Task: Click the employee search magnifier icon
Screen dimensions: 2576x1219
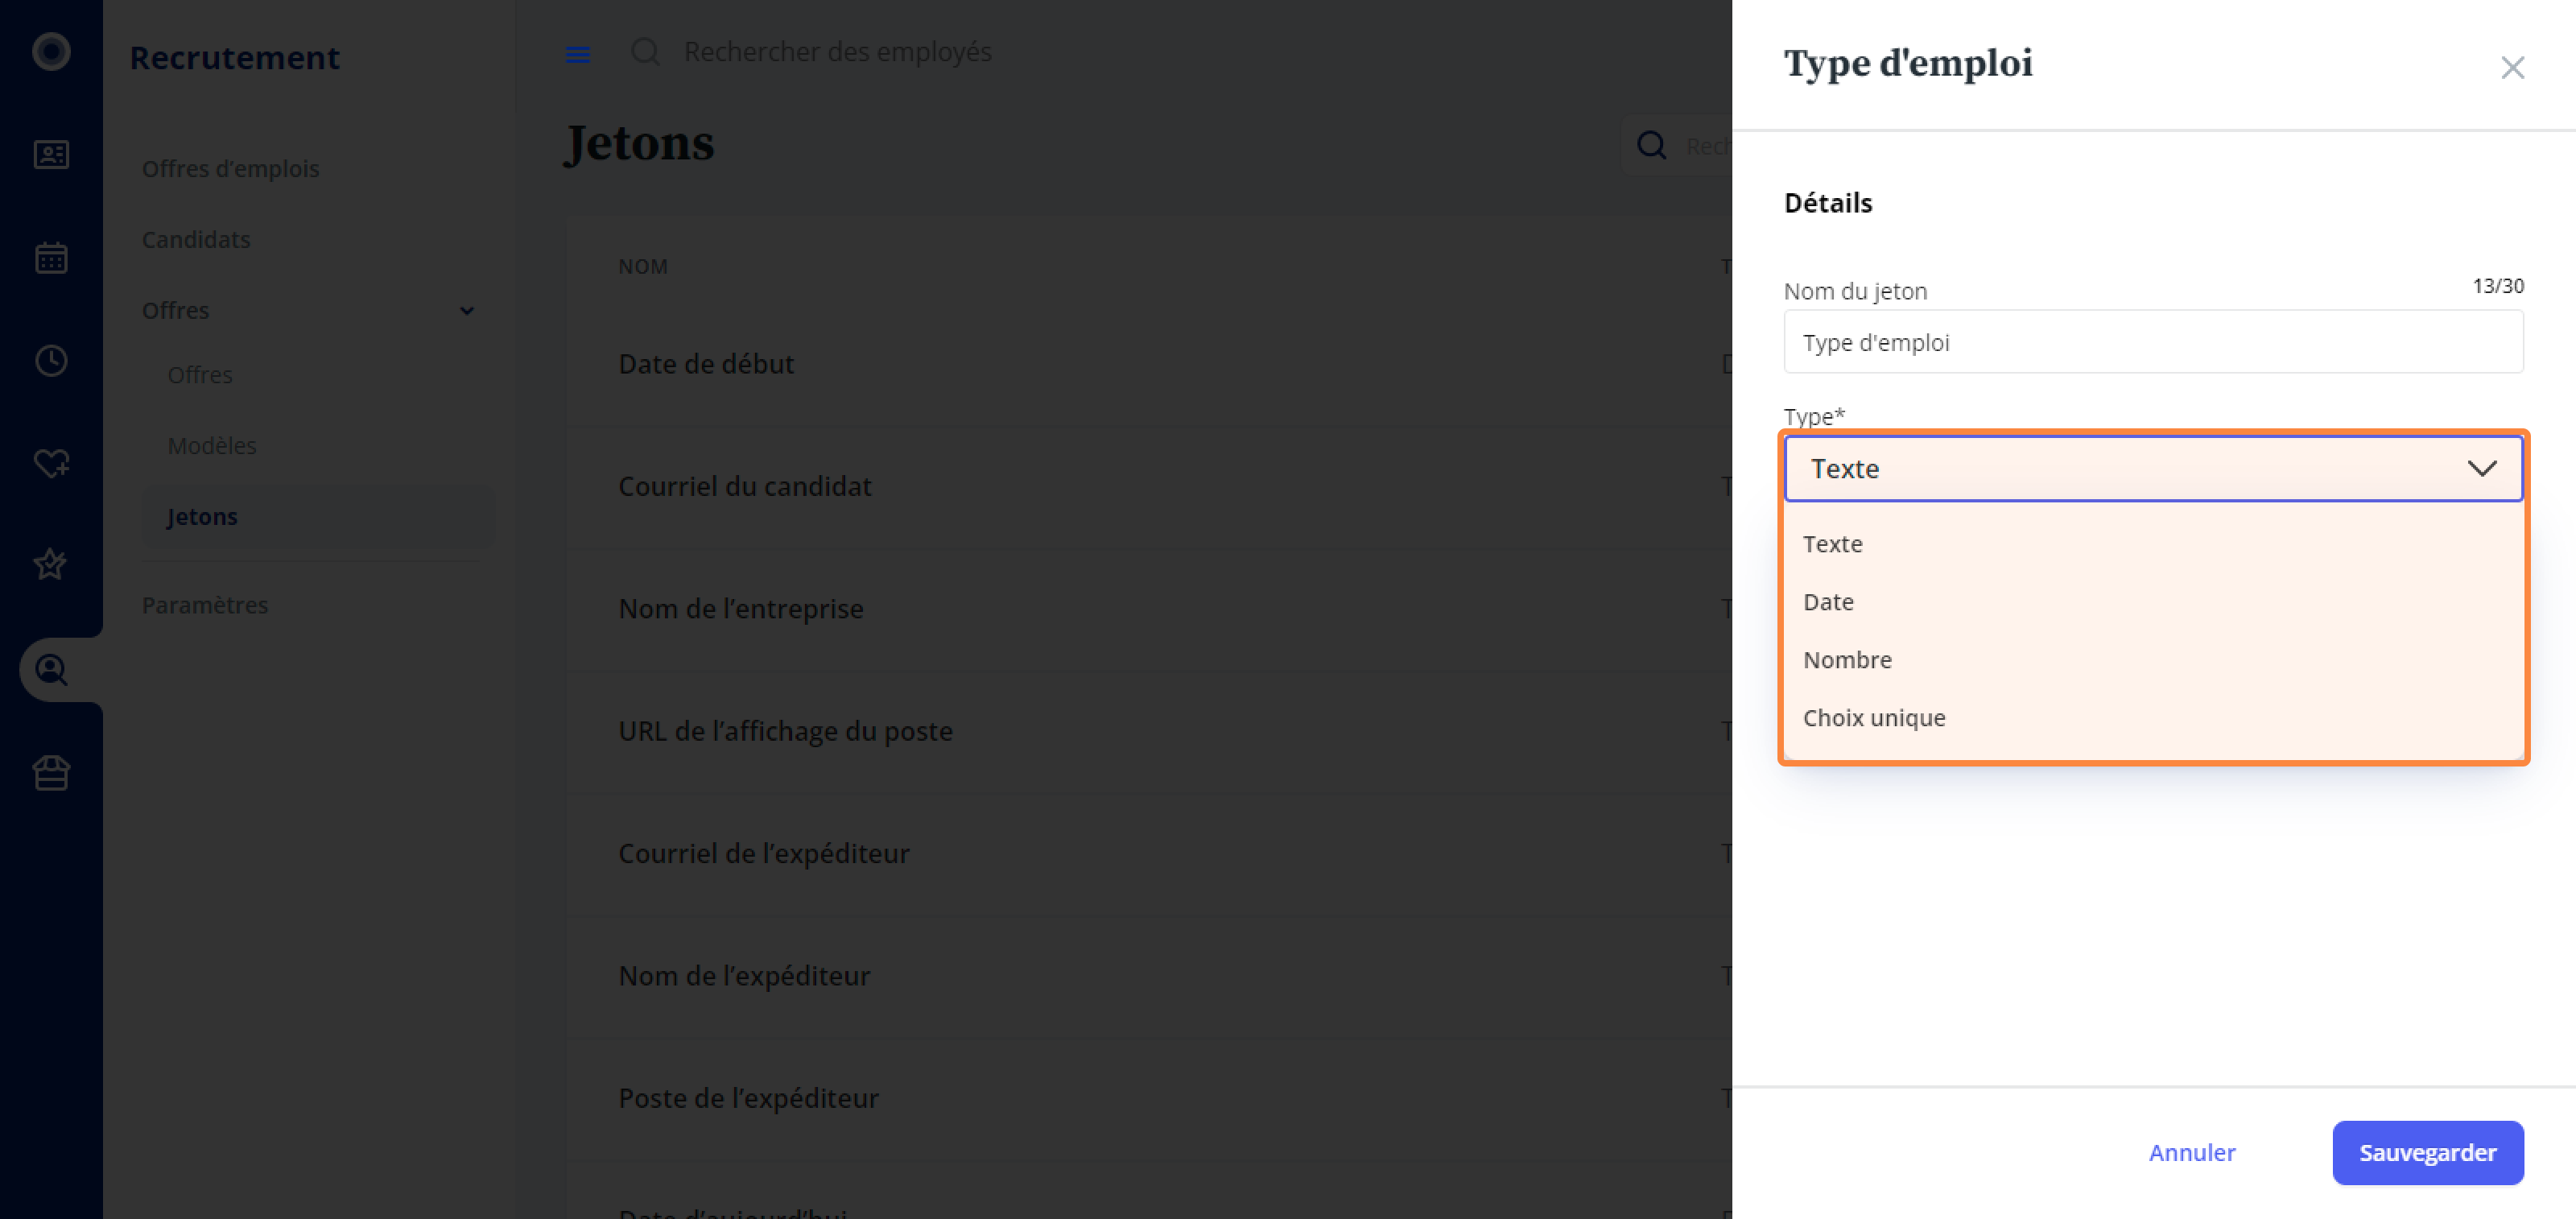Action: [x=645, y=51]
